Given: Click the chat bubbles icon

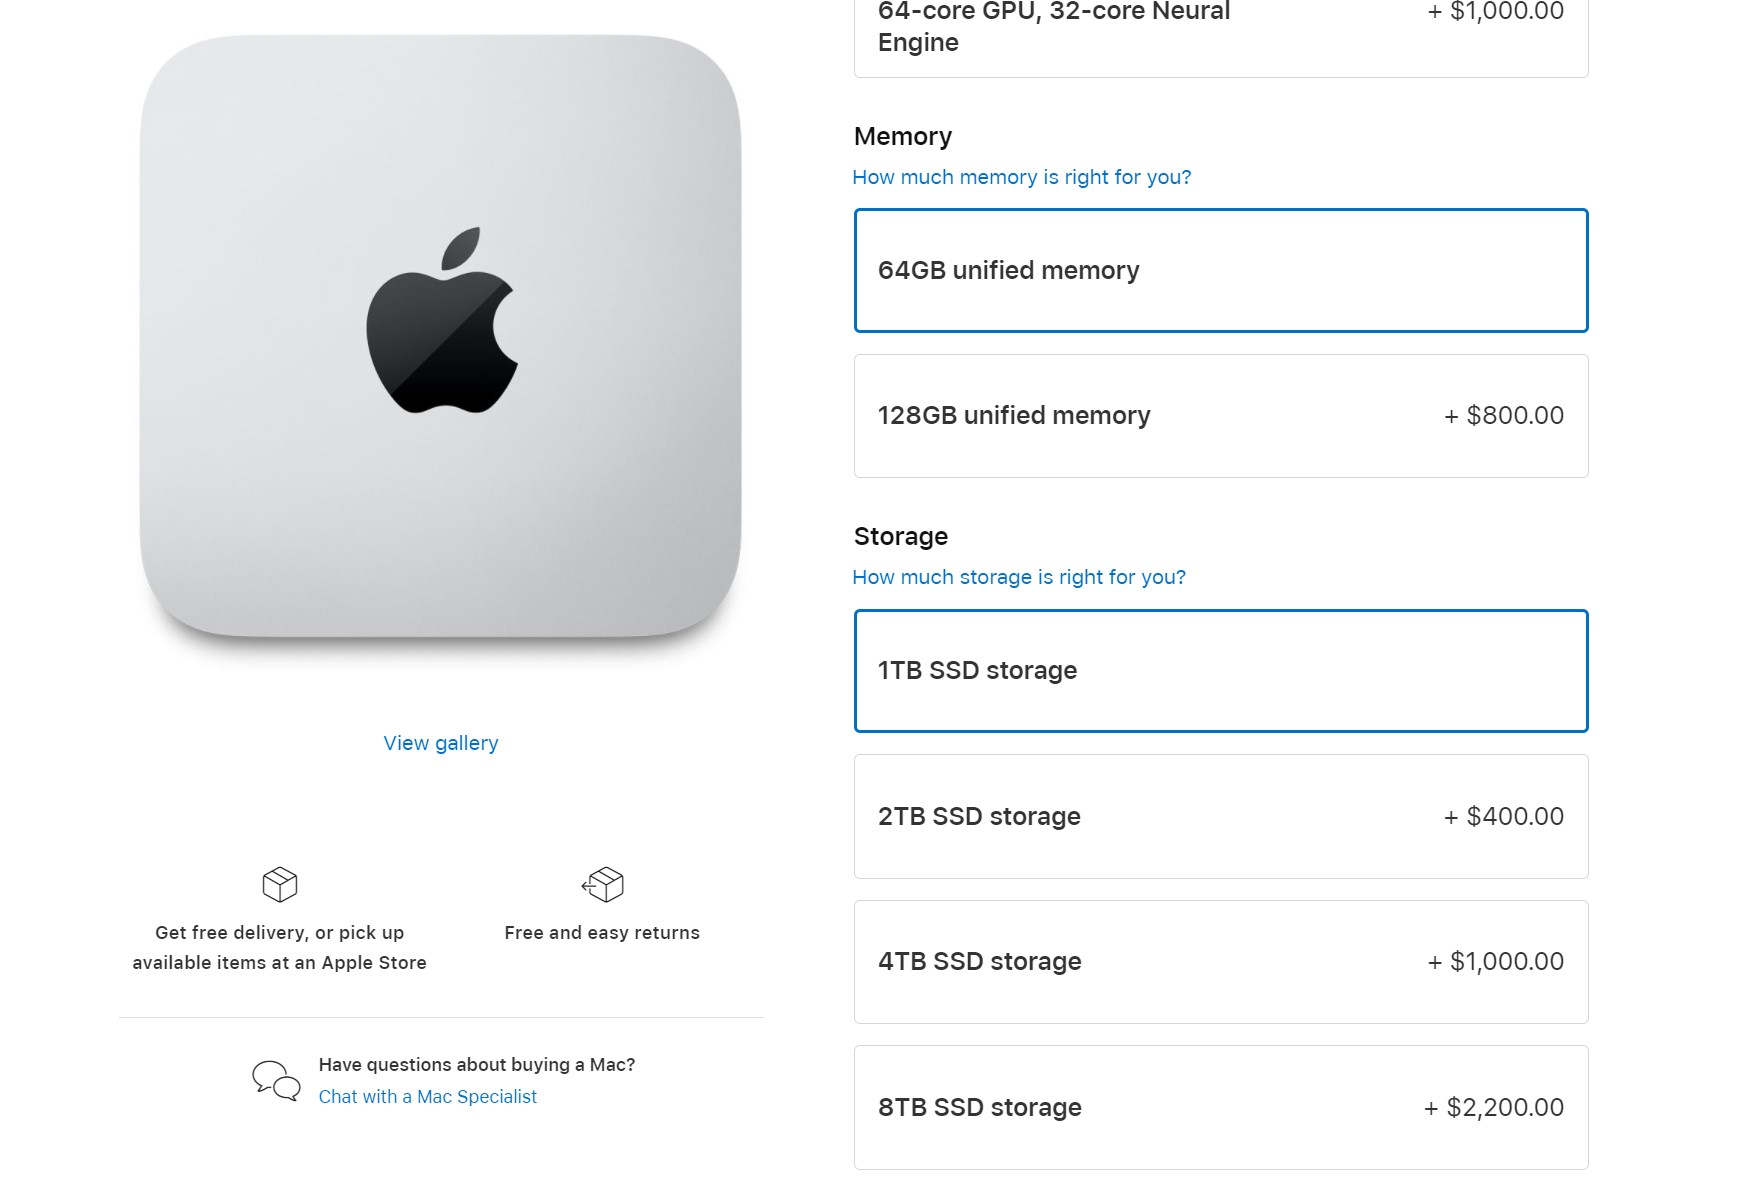Looking at the screenshot, I should (276, 1081).
